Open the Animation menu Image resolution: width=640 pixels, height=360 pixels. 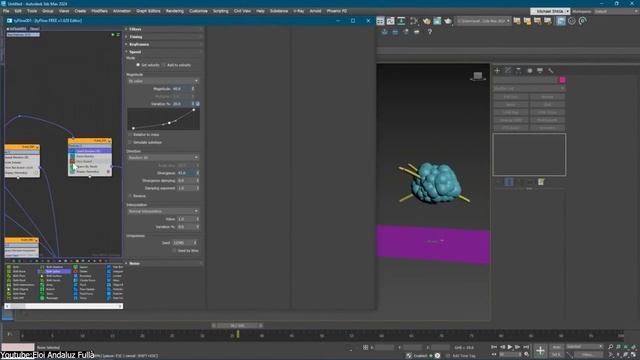122,11
